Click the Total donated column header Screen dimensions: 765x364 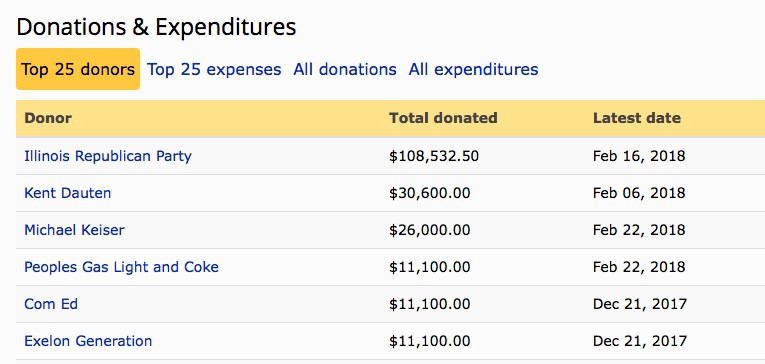pyautogui.click(x=443, y=118)
